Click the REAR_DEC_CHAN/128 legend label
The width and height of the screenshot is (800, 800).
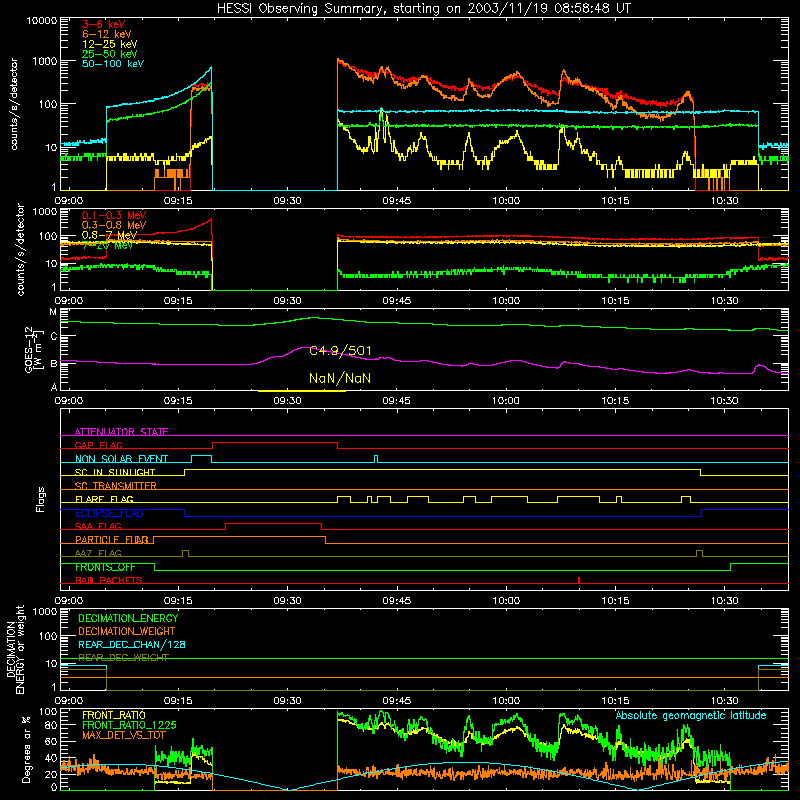click(x=132, y=644)
